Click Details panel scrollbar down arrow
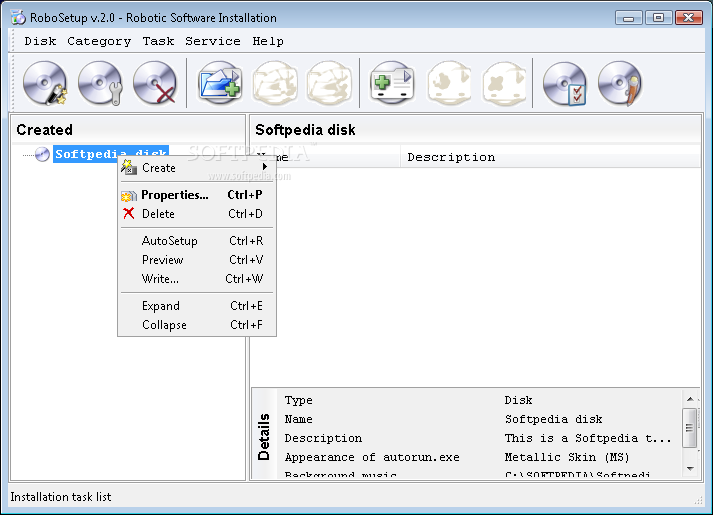The height and width of the screenshot is (515, 713). click(690, 468)
